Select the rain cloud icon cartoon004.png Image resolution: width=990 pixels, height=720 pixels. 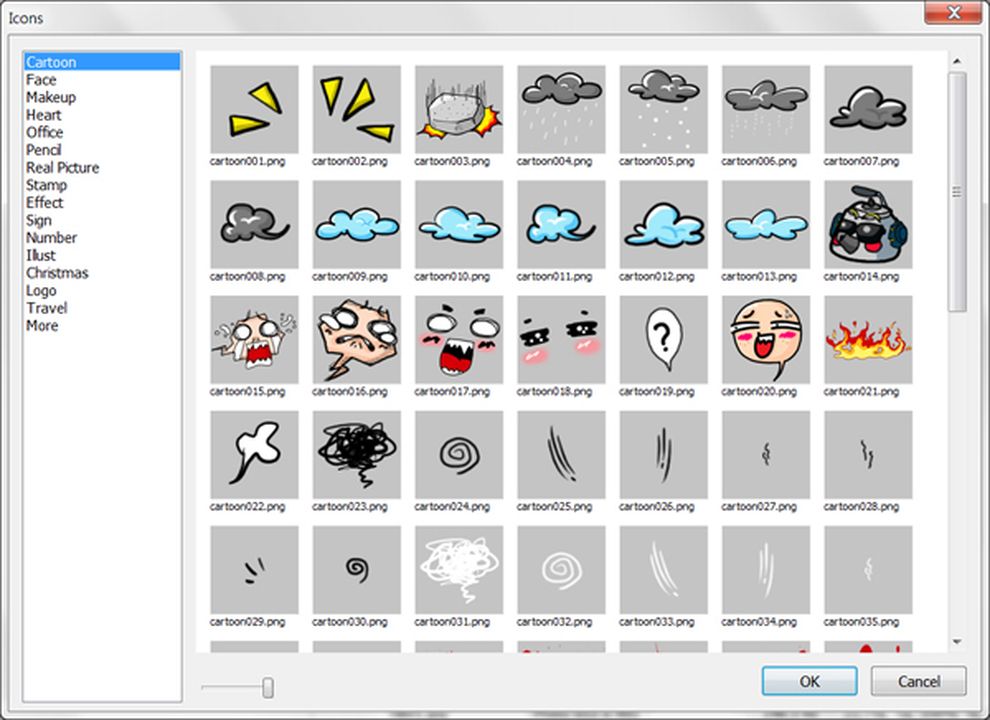tap(560, 108)
